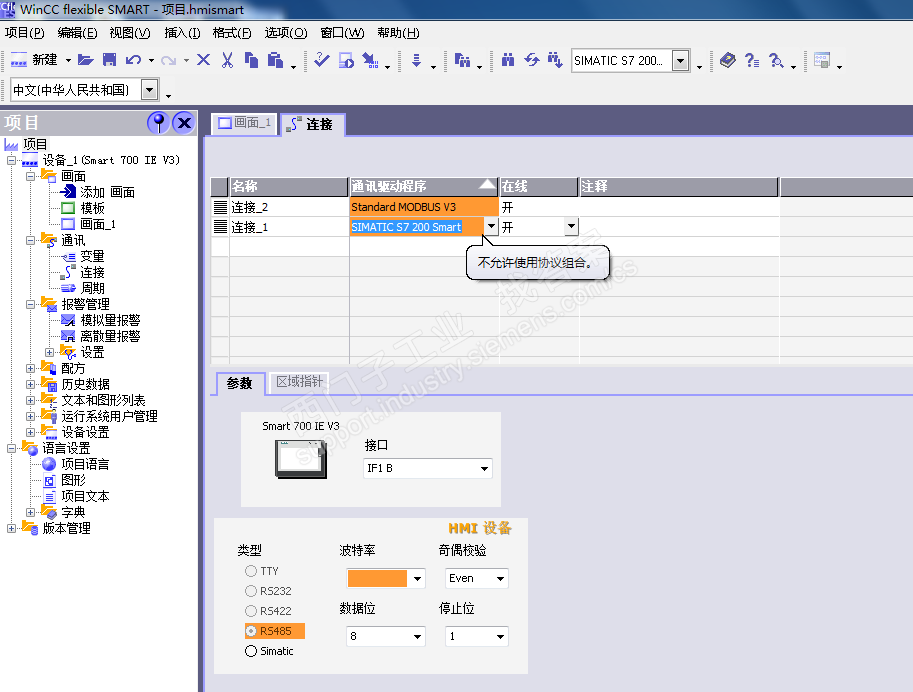The height and width of the screenshot is (692, 913).
Task: Click the binoculars find icon
Action: point(508,60)
